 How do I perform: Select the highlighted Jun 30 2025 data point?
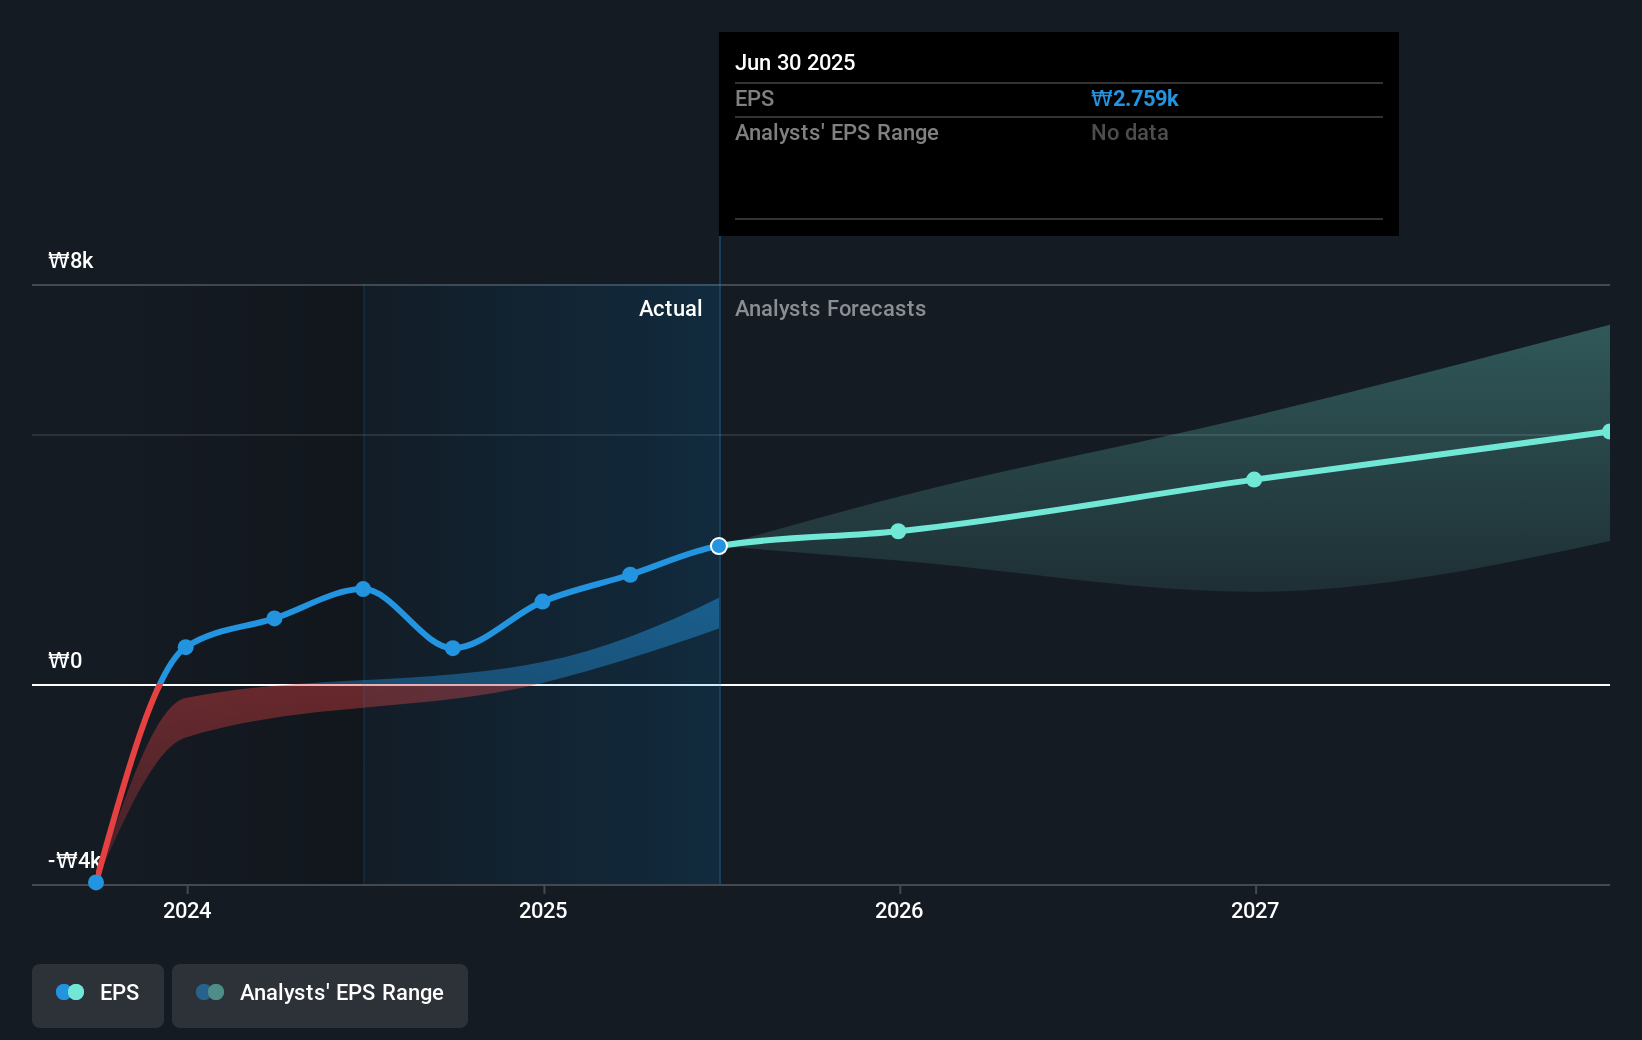(x=718, y=545)
